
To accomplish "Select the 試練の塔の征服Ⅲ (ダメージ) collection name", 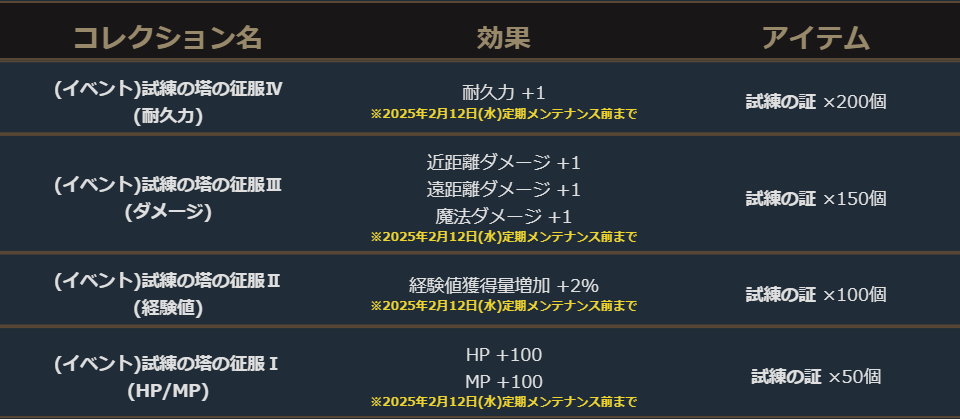I will (168, 197).
